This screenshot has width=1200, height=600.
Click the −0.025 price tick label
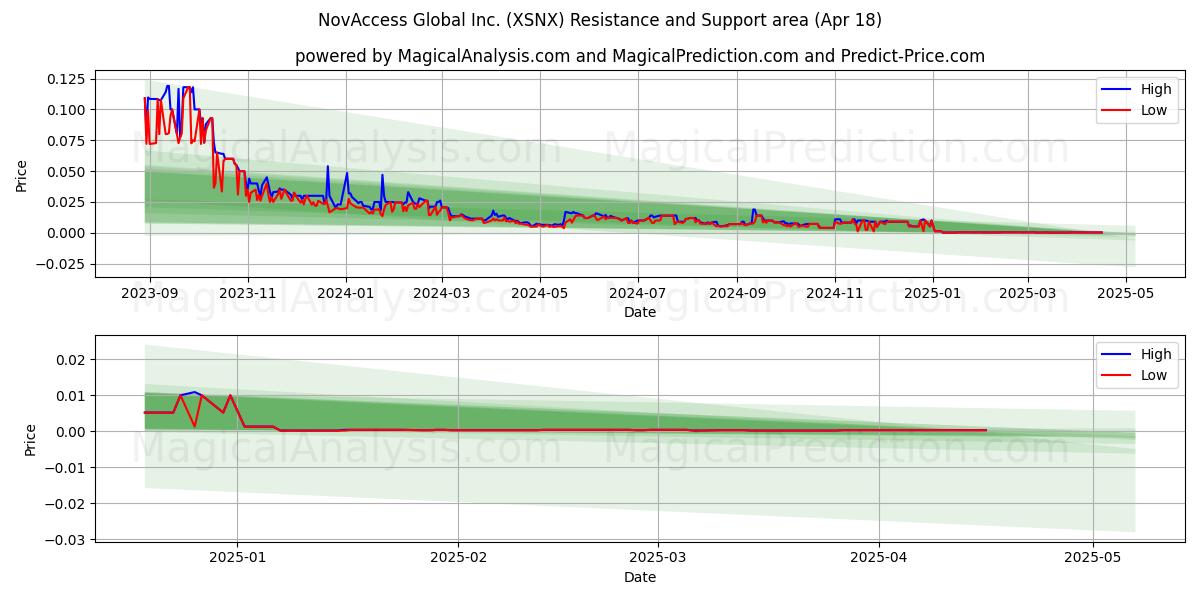pos(62,264)
